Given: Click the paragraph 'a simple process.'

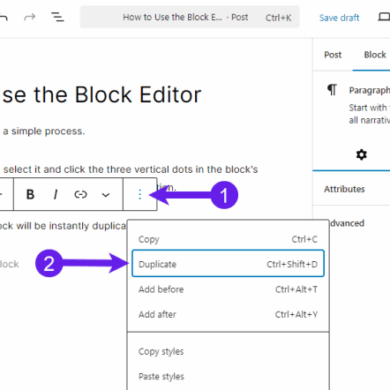Looking at the screenshot, I should [x=44, y=131].
